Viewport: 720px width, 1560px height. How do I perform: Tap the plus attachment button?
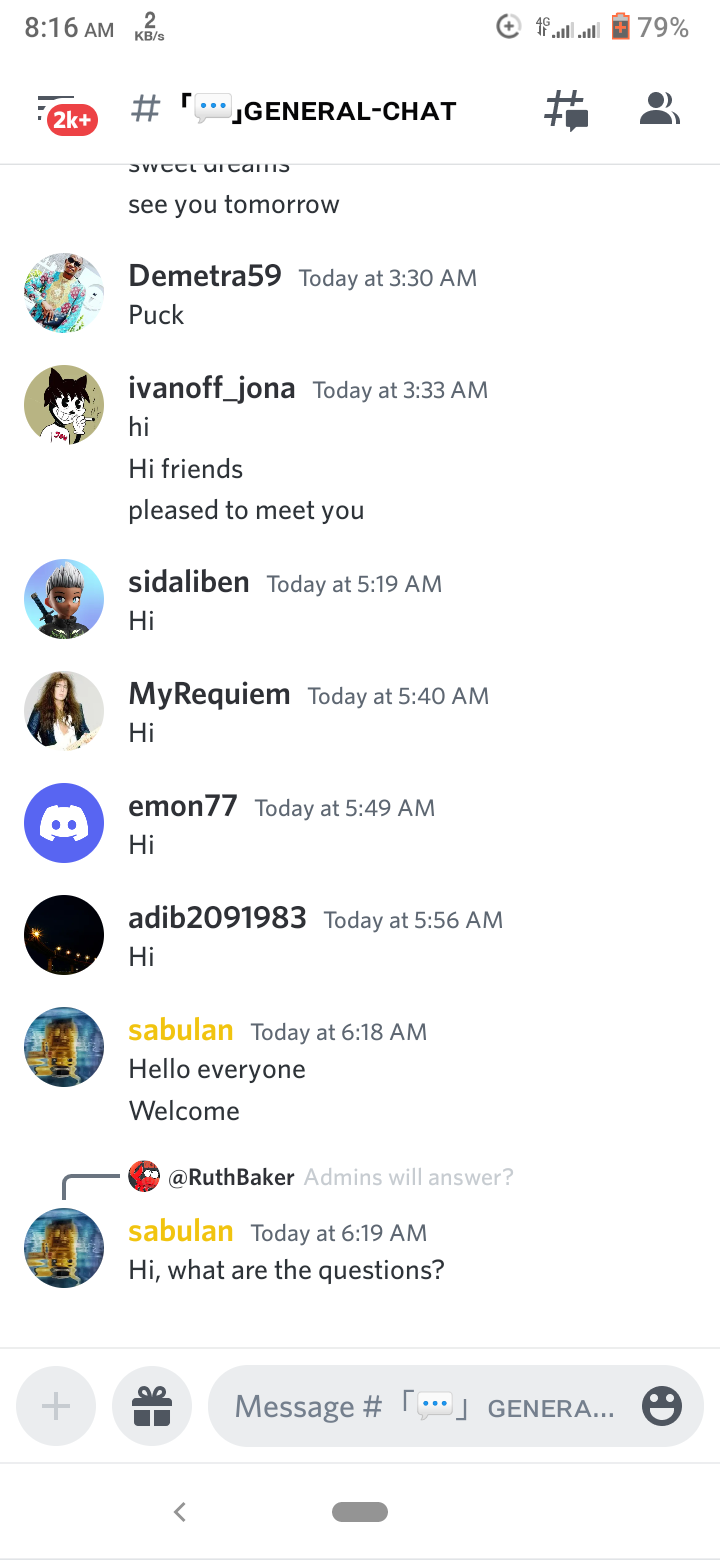(56, 1407)
